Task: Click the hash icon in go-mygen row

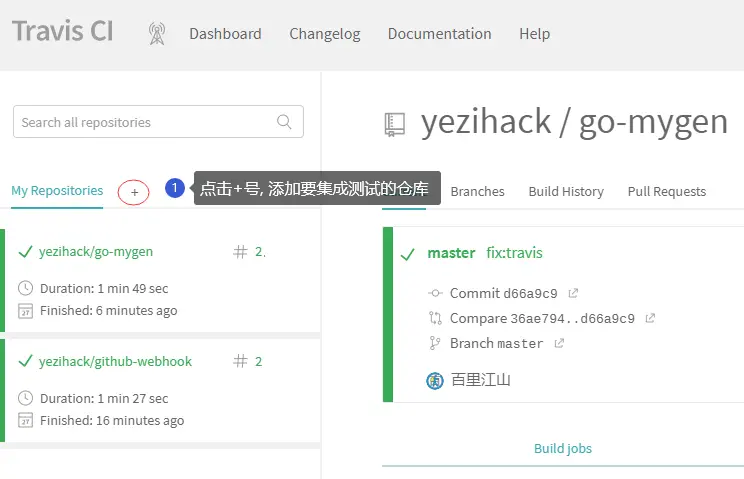Action: pyautogui.click(x=240, y=251)
